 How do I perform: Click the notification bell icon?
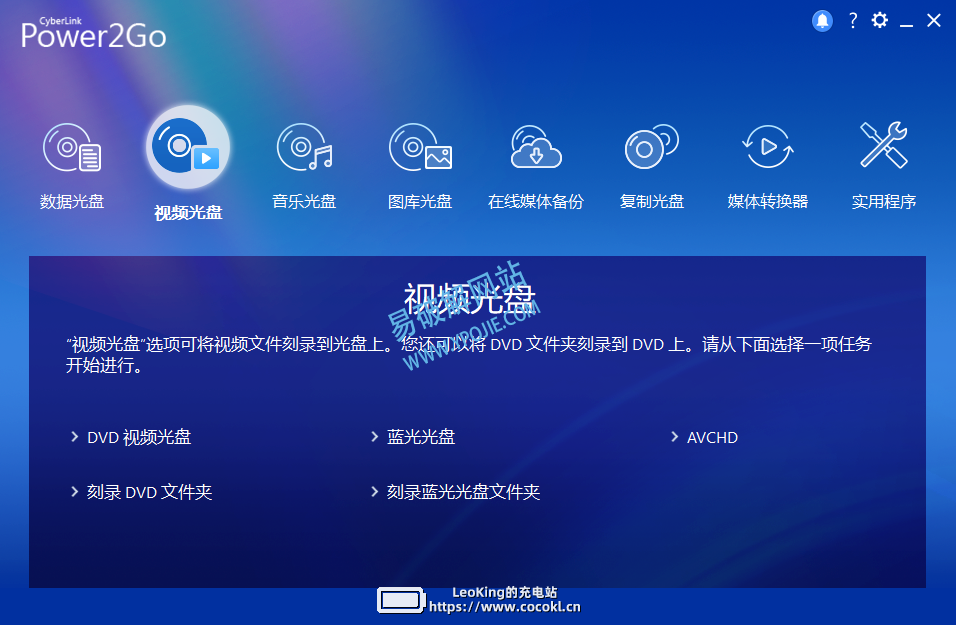tap(822, 21)
